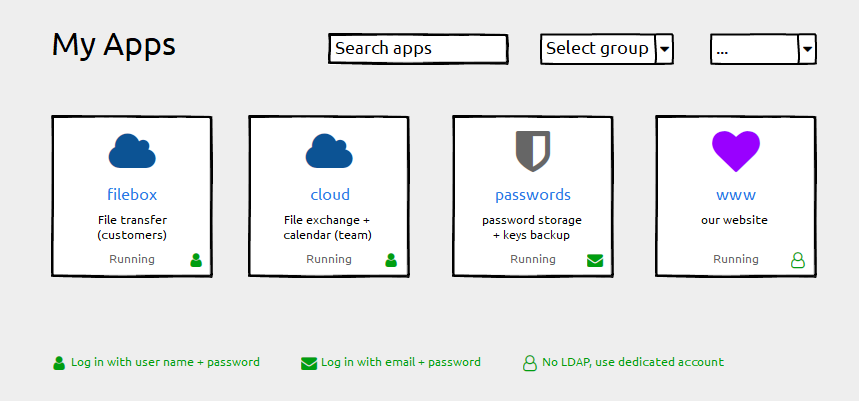Open the www app link
The height and width of the screenshot is (401, 859).
click(736, 196)
